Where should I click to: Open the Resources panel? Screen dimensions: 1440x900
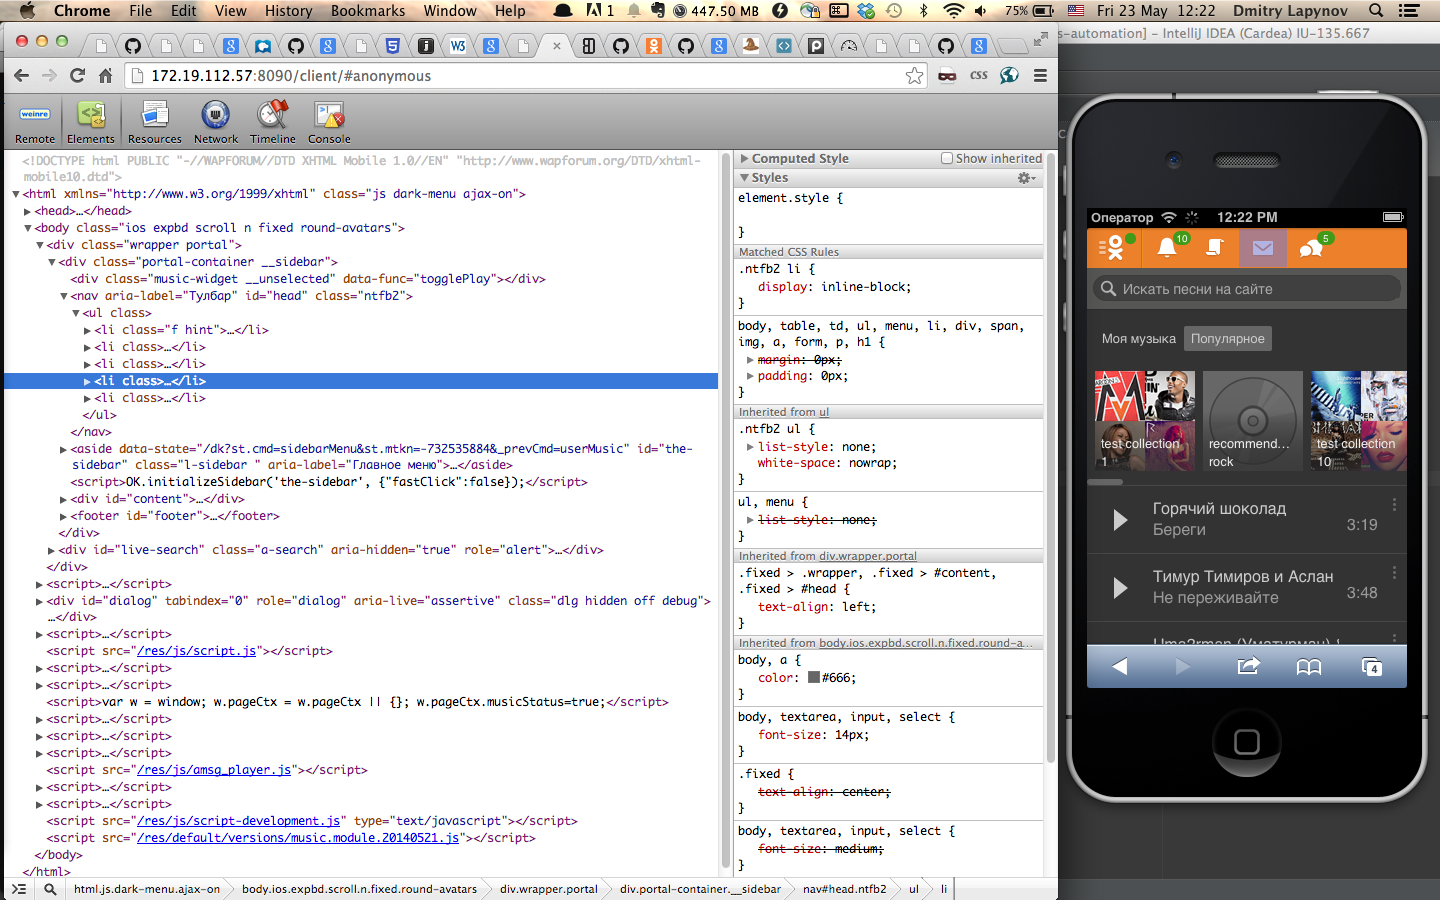pos(155,123)
